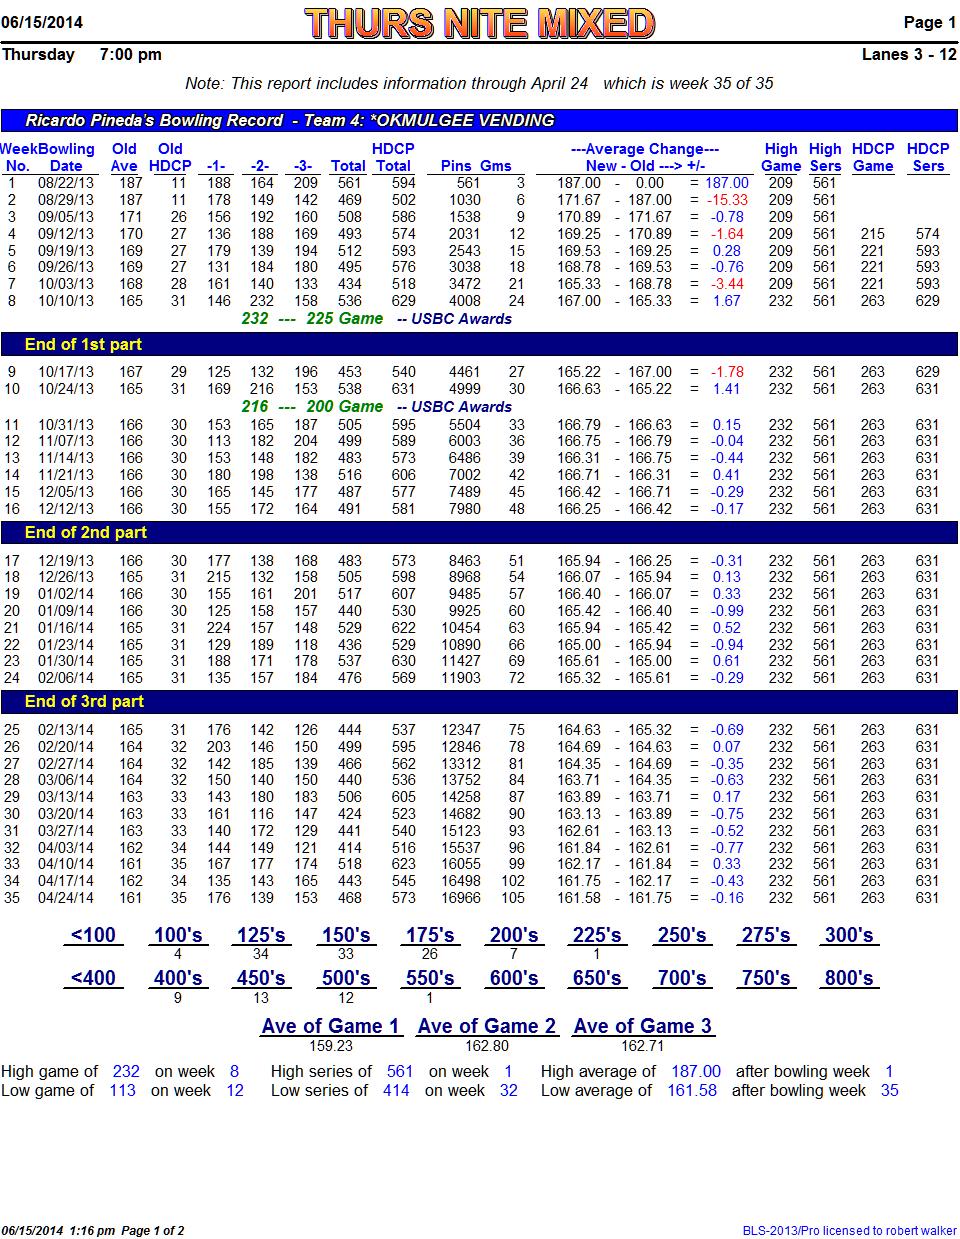Viewport: 960px width, 1239px height.
Task: Click the End of 3rd part banner
Action: click(x=479, y=701)
